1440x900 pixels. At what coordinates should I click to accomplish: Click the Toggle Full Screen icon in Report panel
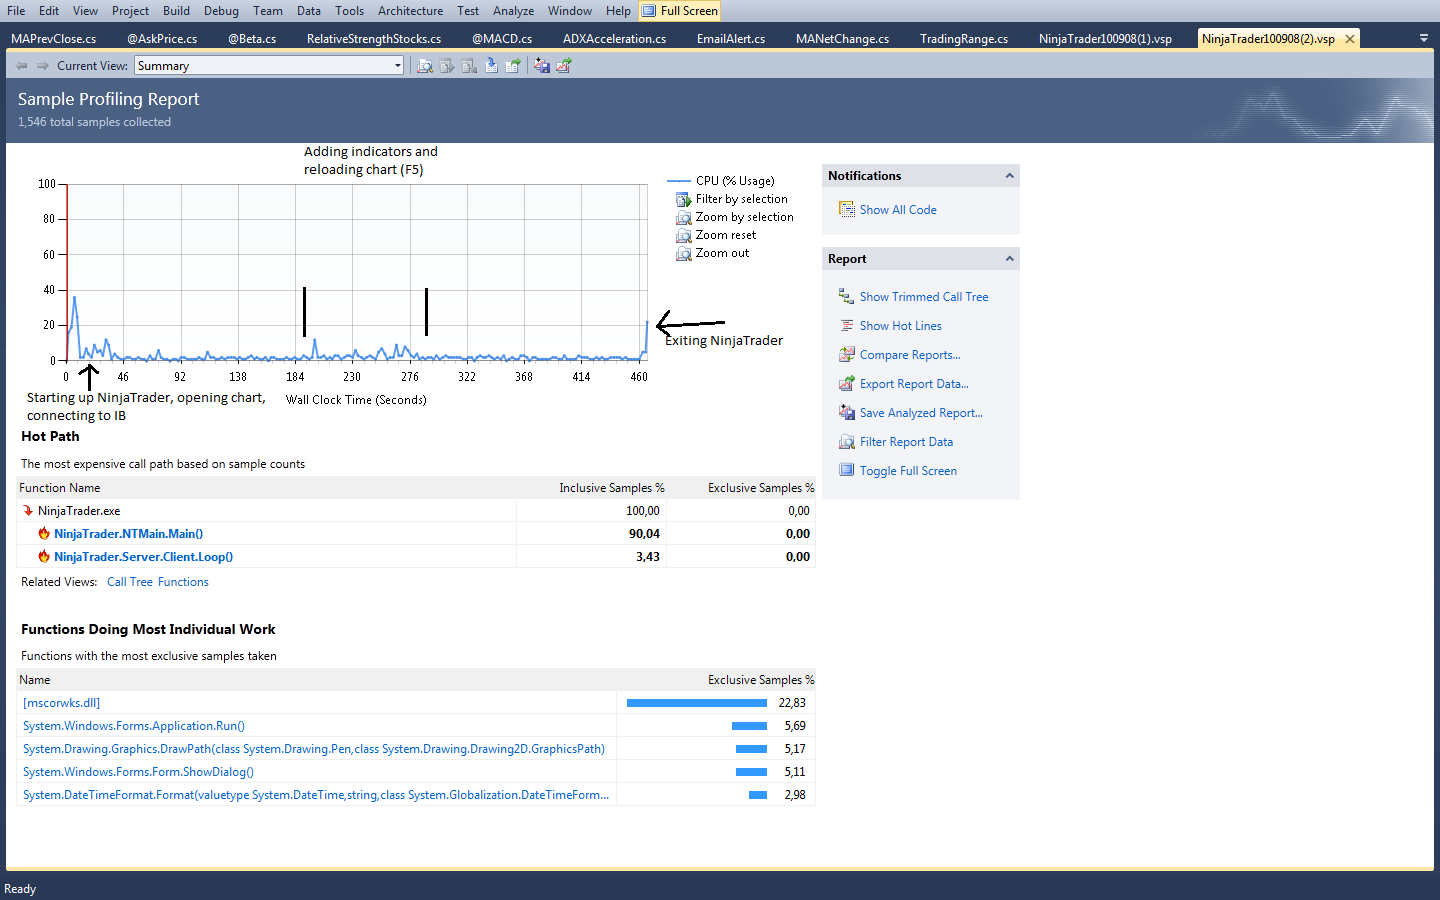tap(847, 471)
